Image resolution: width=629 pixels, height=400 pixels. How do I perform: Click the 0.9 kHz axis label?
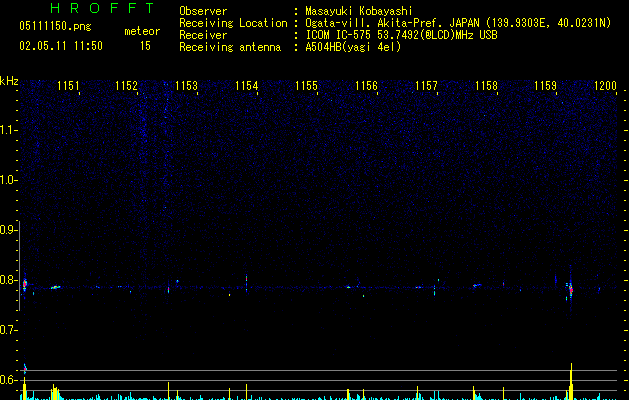(x=9, y=230)
